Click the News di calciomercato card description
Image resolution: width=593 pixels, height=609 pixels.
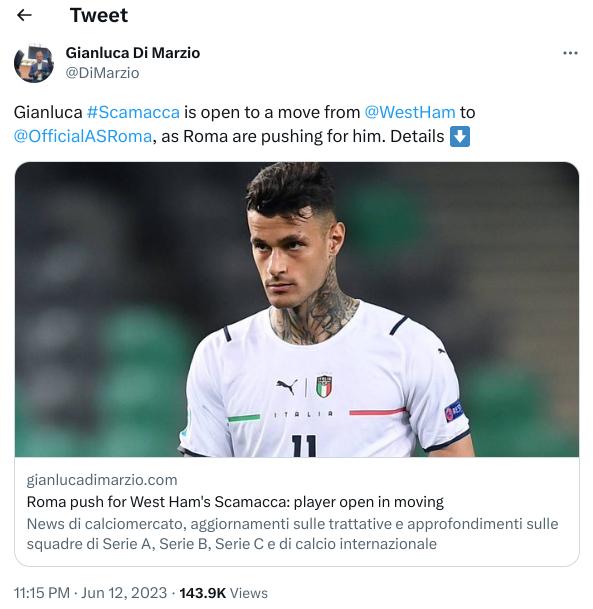292,534
